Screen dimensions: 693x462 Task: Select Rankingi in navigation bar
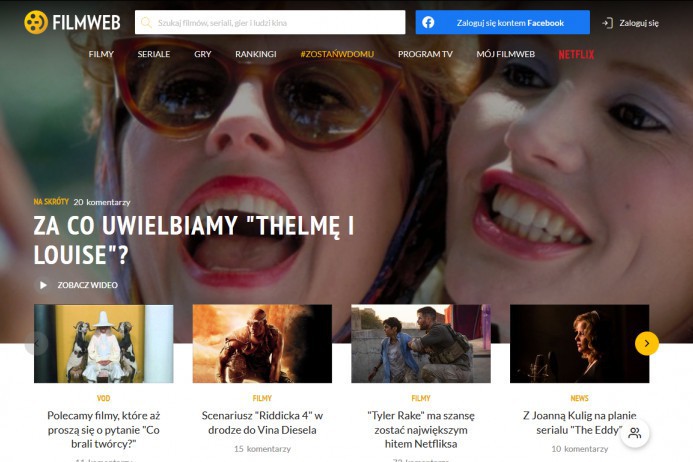[x=255, y=54]
